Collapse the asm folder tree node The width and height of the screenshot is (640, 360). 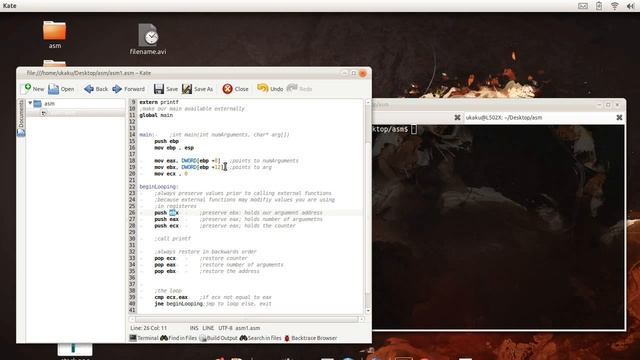(30, 103)
